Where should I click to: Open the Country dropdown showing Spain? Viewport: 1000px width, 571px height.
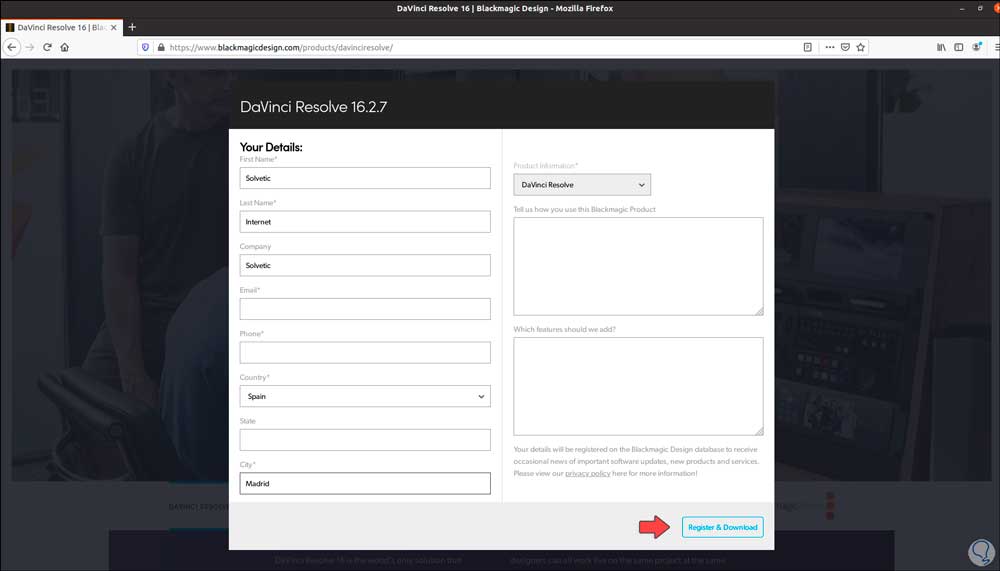pyautogui.click(x=365, y=396)
